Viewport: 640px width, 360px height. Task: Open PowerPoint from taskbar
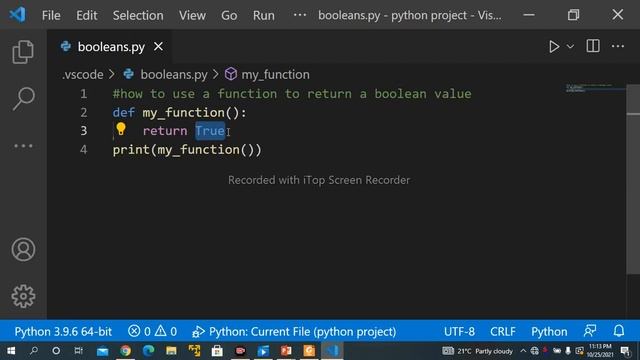tap(286, 351)
